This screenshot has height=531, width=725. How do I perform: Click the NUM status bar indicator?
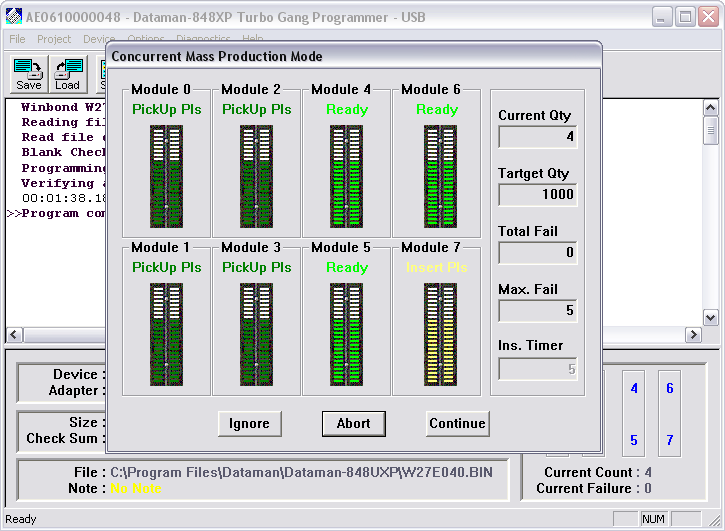[x=653, y=519]
